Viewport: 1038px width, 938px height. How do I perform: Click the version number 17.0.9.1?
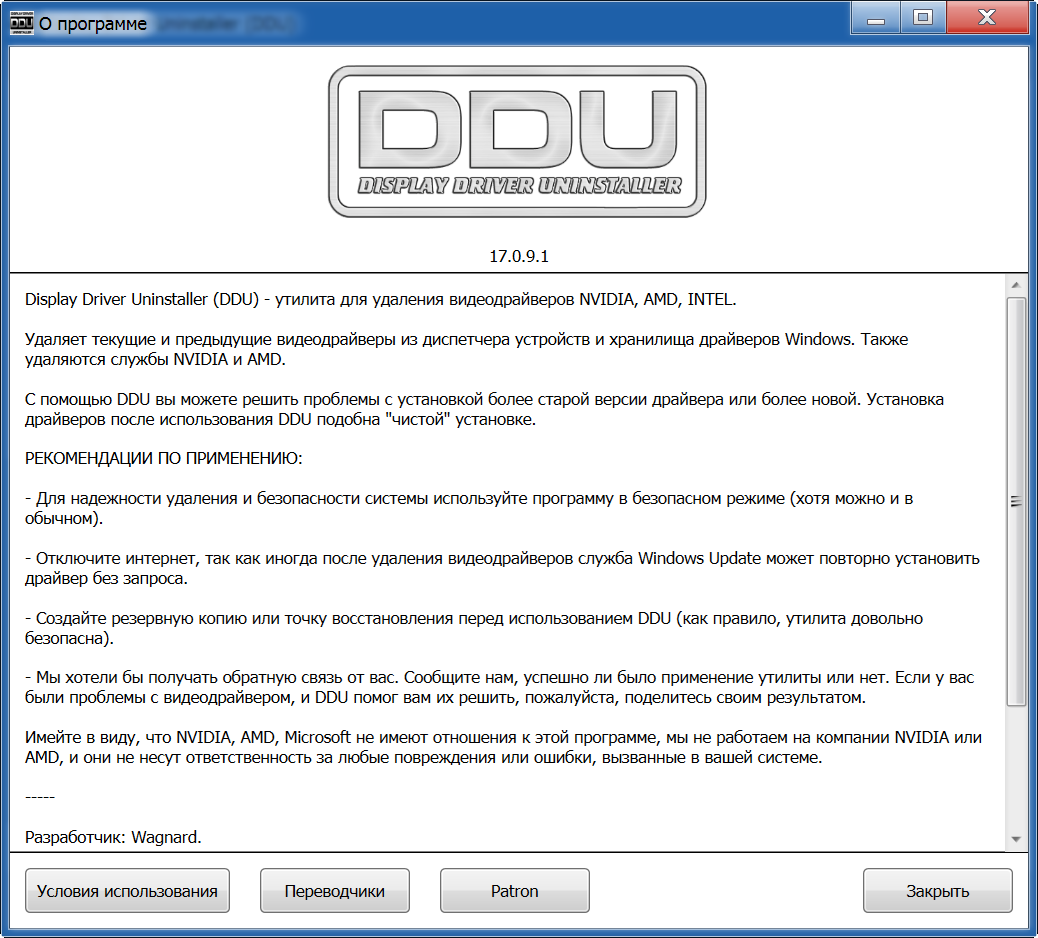(x=518, y=256)
